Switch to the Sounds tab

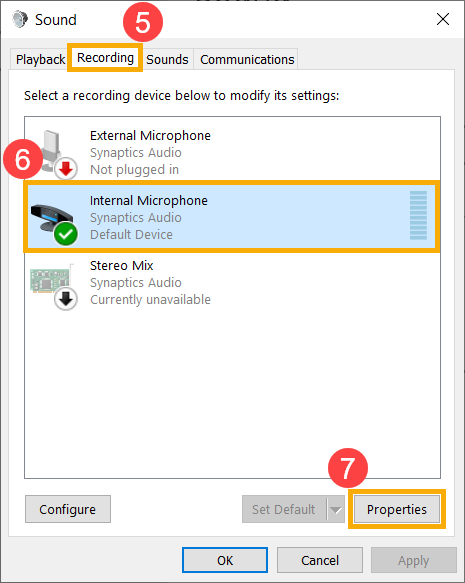coord(167,59)
